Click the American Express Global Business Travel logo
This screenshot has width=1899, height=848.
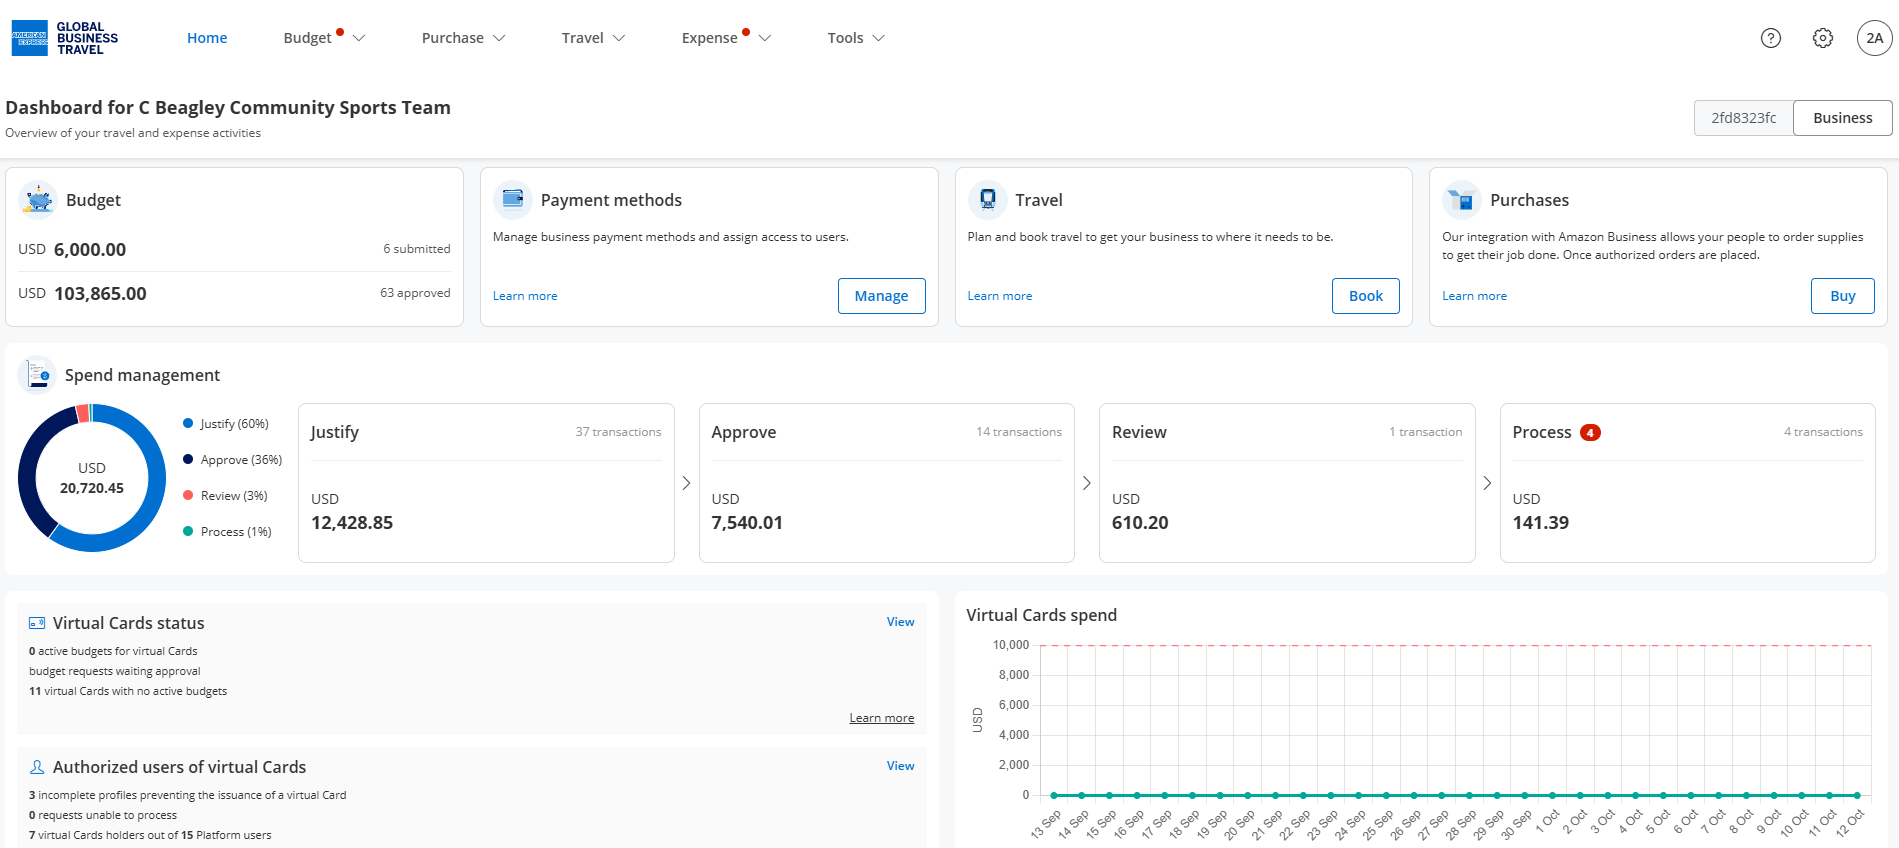pos(65,38)
